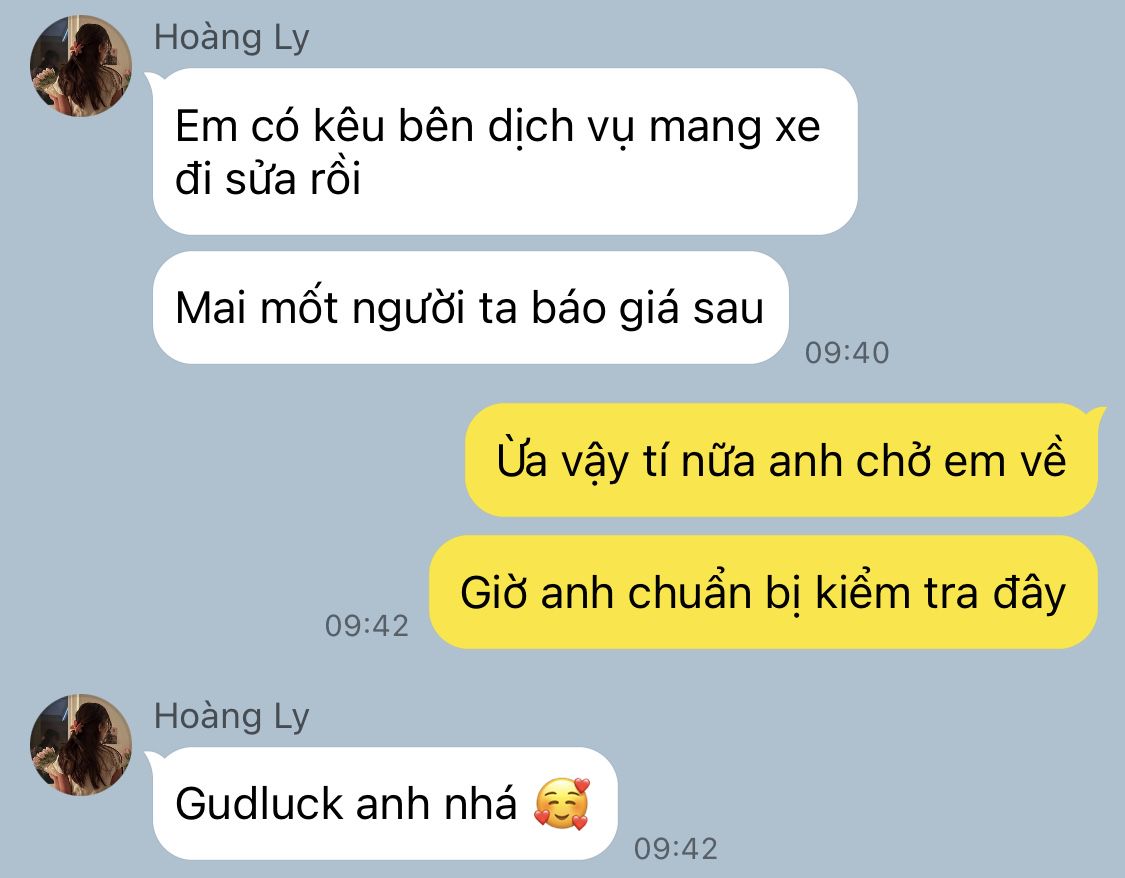The height and width of the screenshot is (878, 1125).
Task: Click the 09:40 timestamp
Action: [x=847, y=352]
